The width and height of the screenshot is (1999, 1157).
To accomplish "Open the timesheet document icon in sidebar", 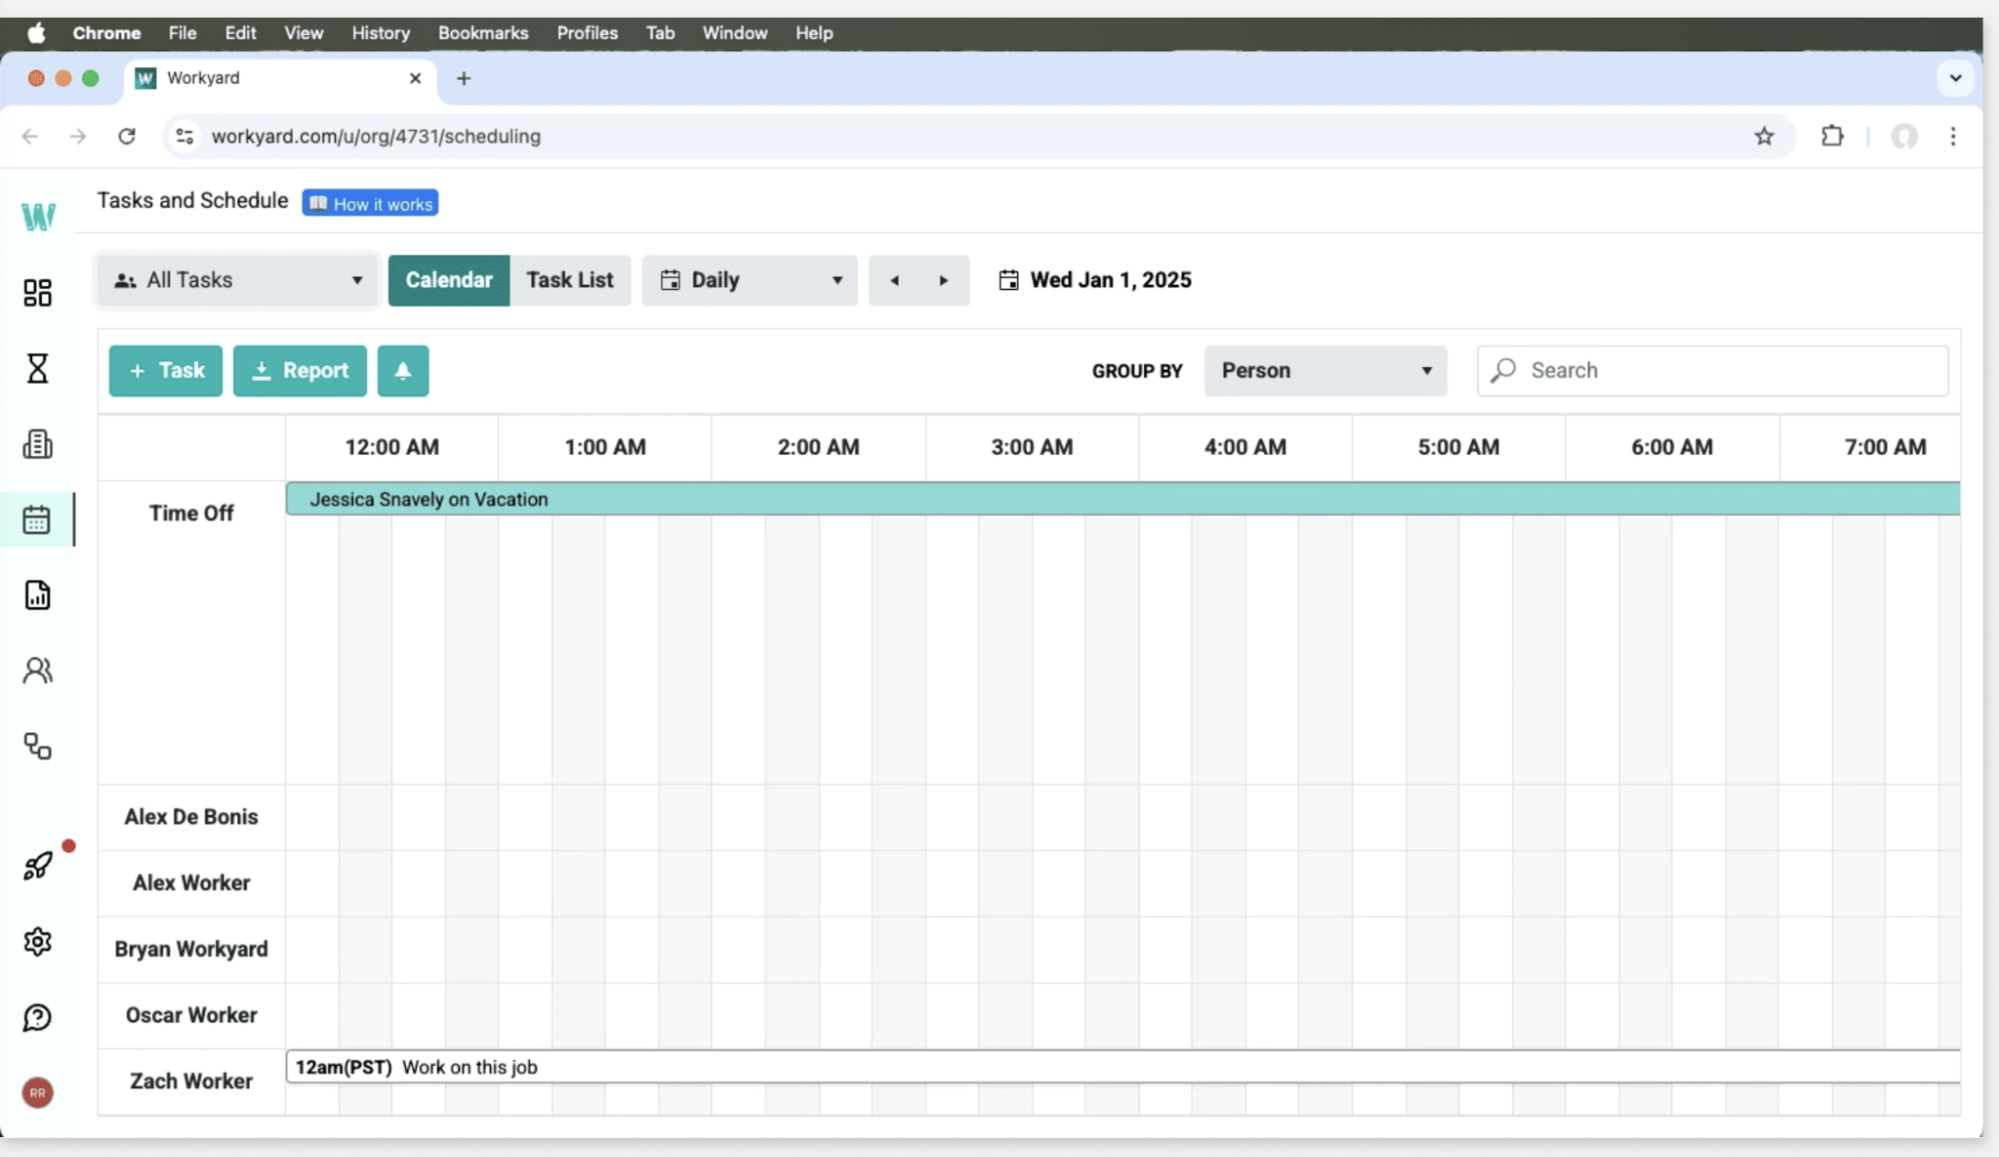I will (x=37, y=444).
